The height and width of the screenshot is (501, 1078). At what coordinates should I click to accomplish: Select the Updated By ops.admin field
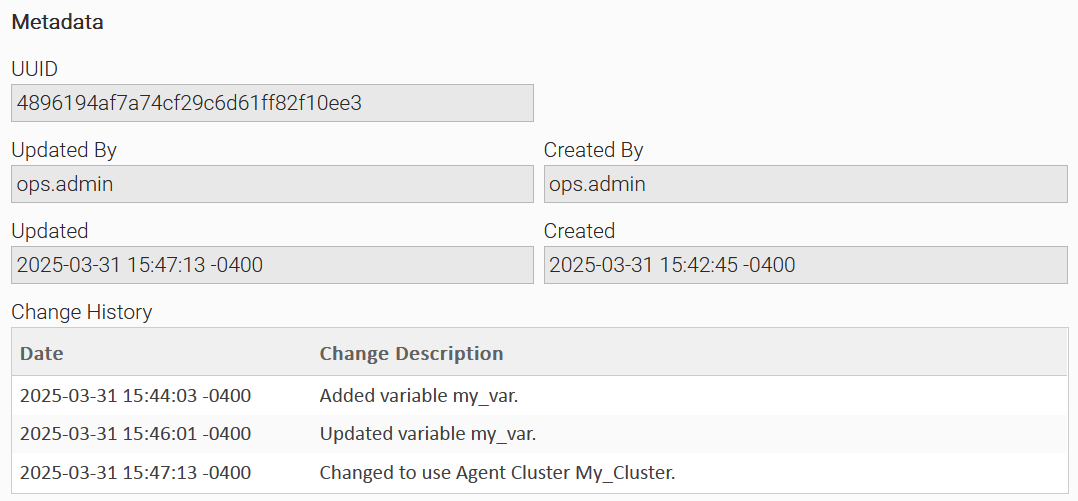pos(272,184)
